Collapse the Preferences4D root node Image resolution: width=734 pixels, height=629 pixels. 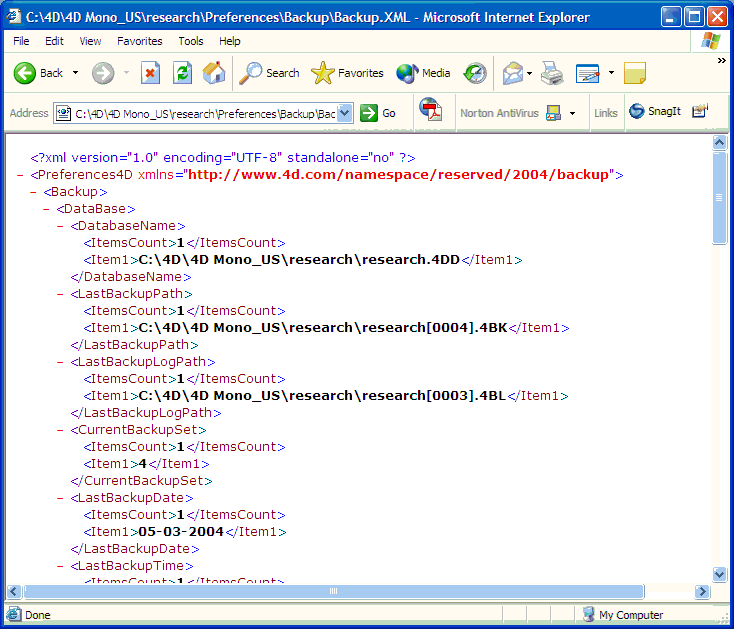(21, 175)
